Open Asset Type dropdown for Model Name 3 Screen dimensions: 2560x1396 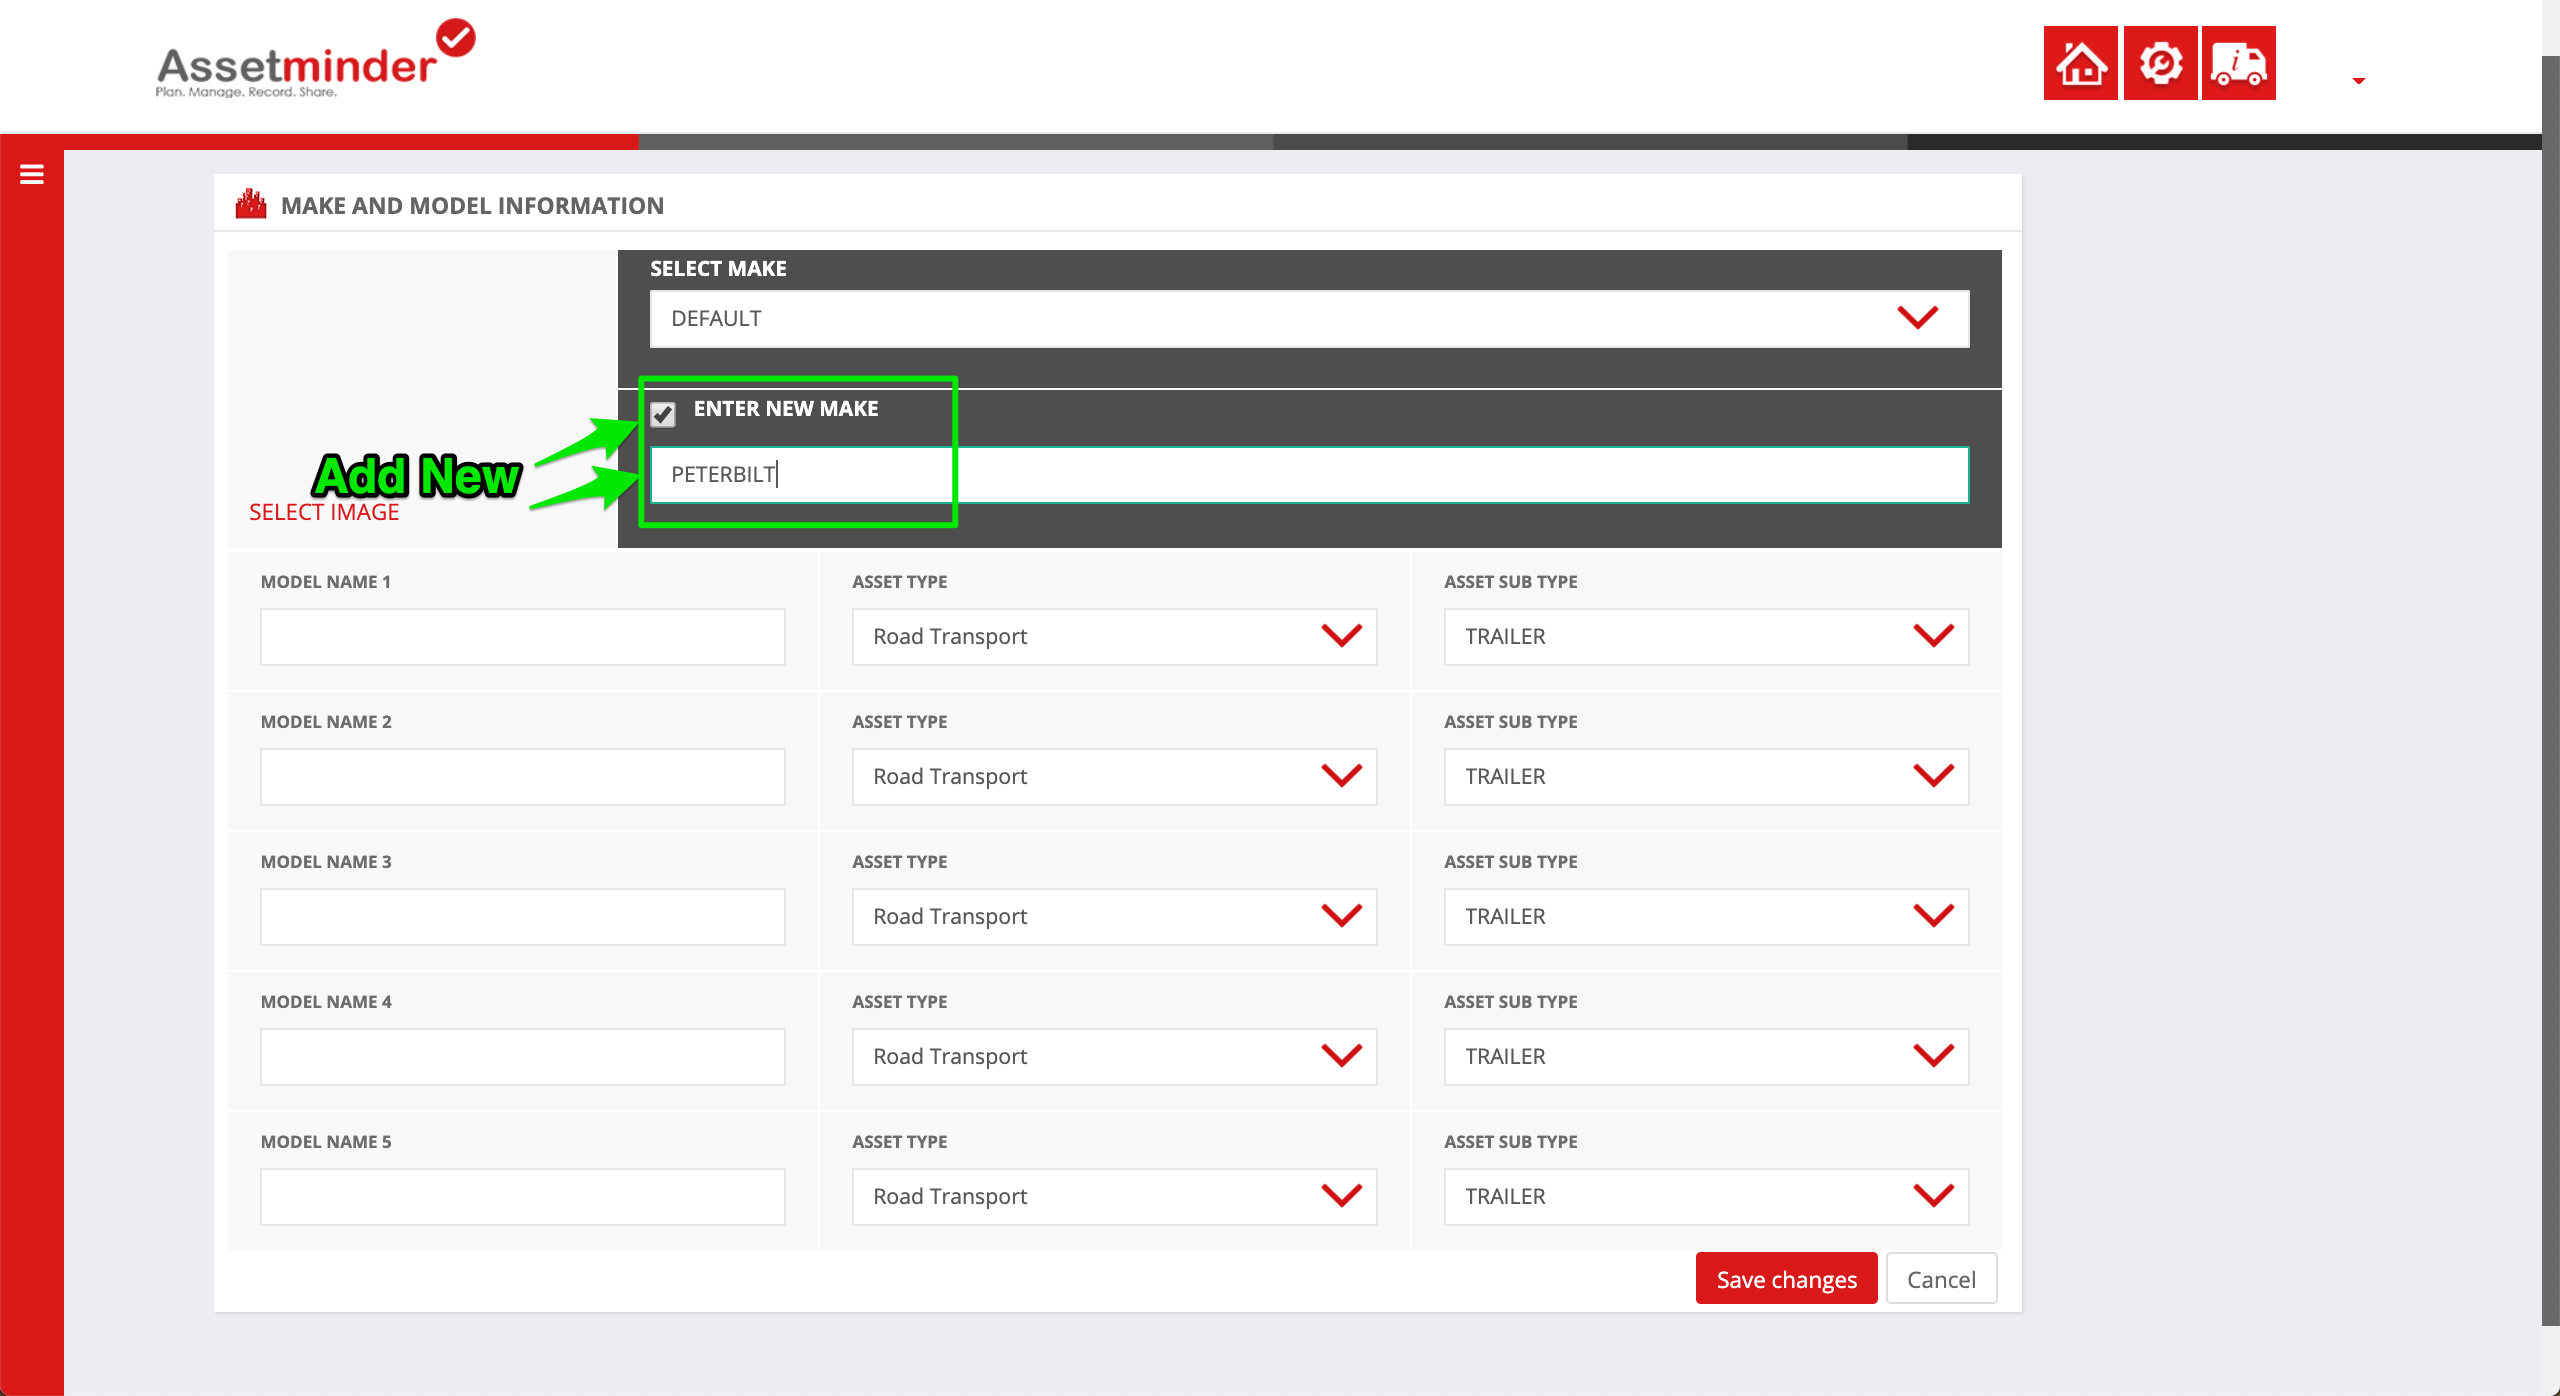point(1114,917)
